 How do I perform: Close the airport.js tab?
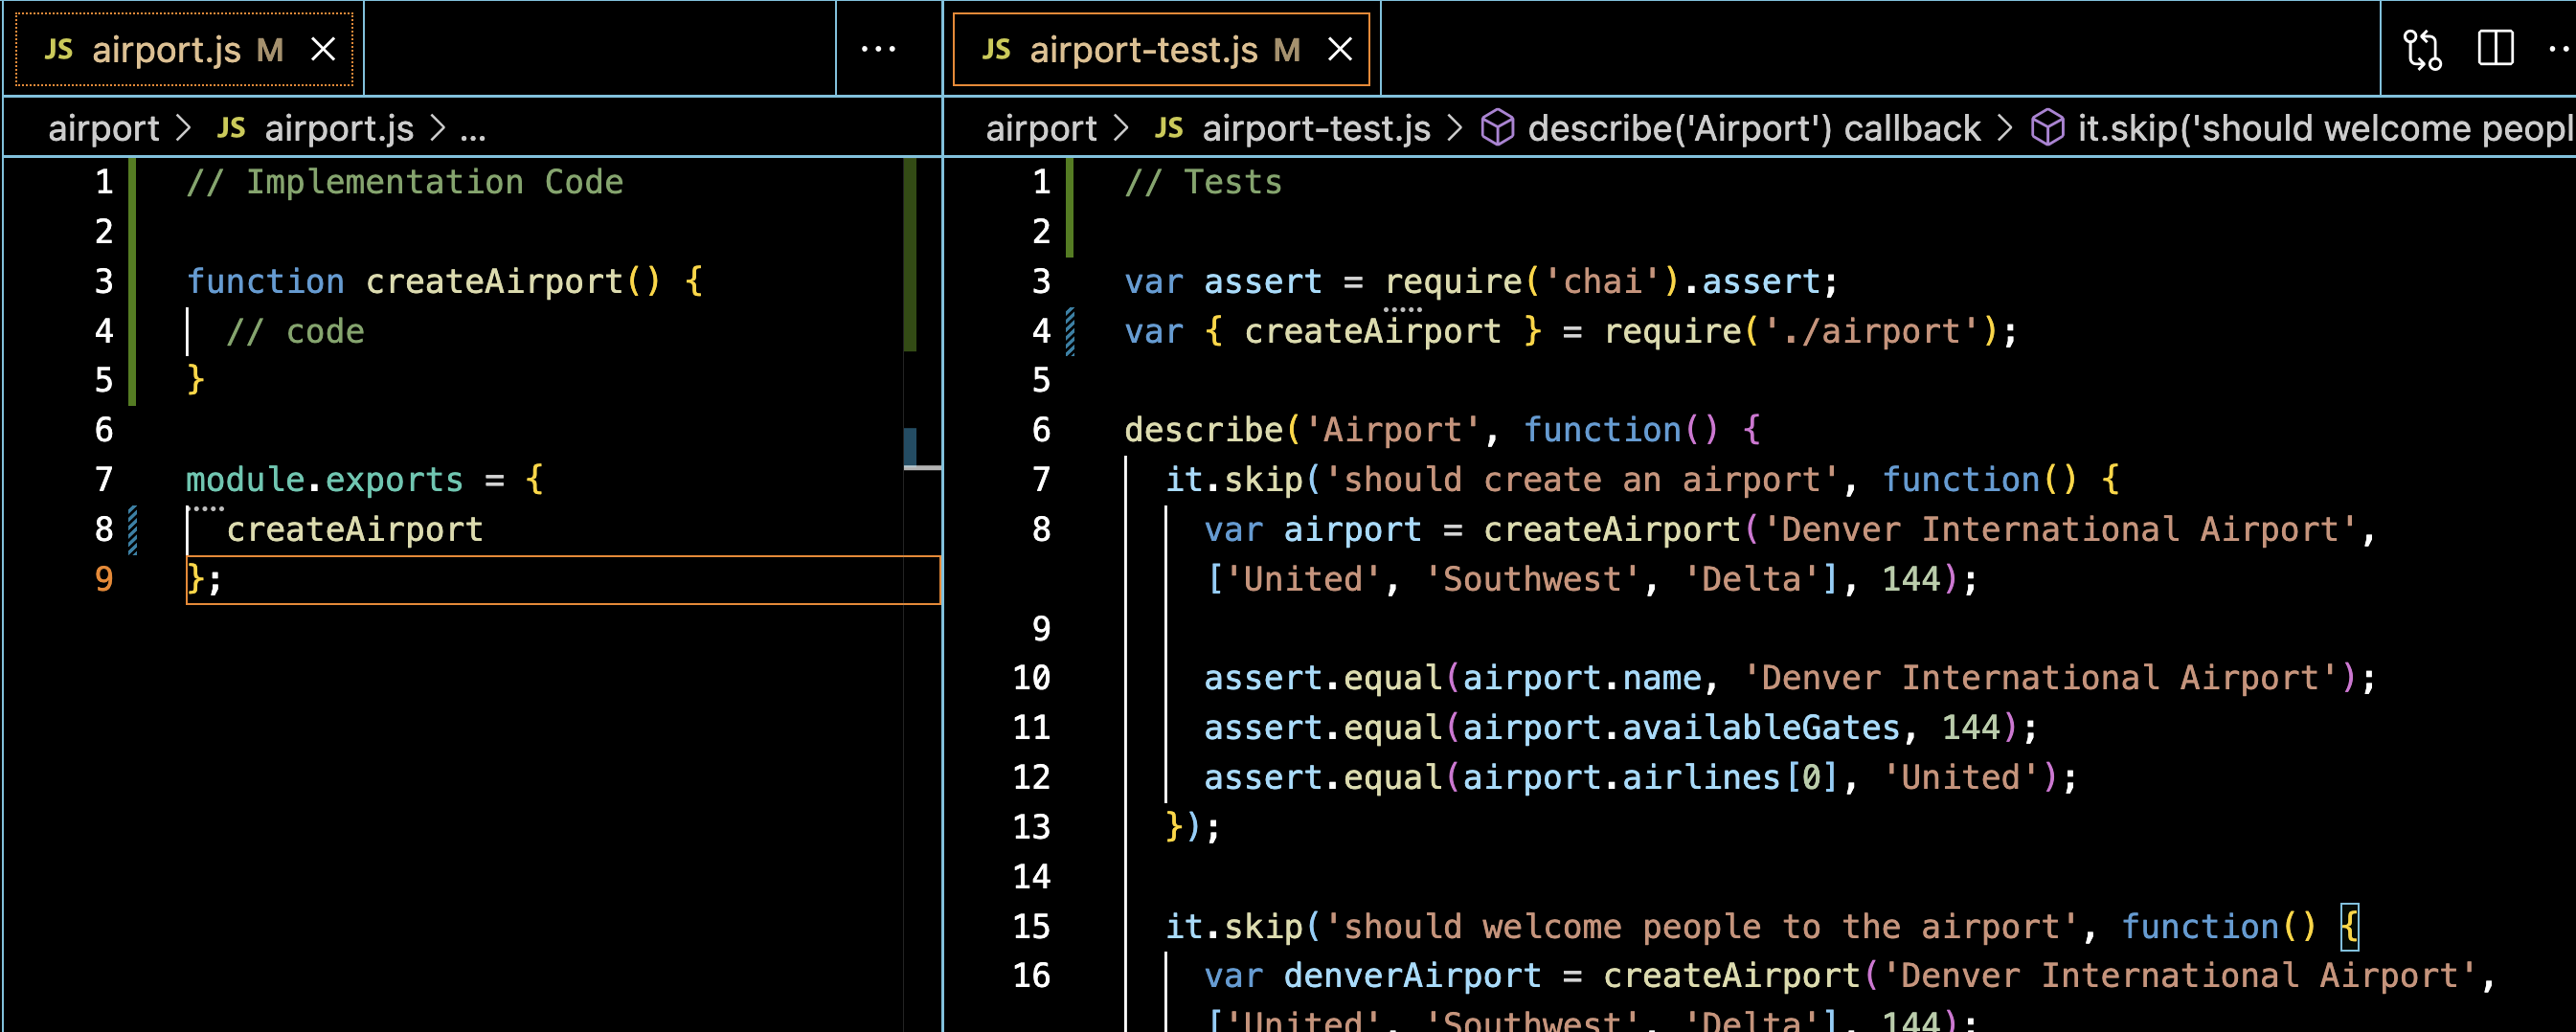pyautogui.click(x=322, y=48)
